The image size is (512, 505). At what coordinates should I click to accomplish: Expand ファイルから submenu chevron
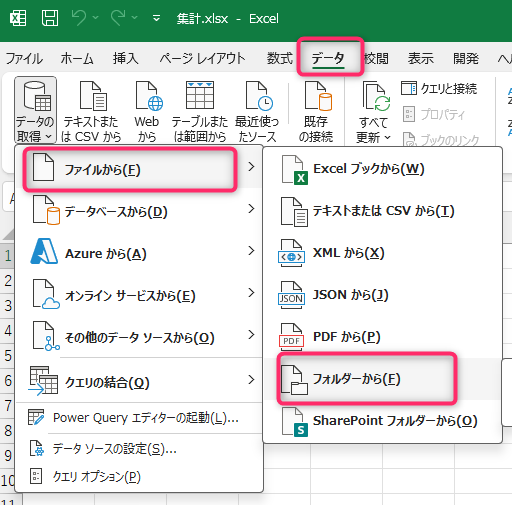[x=251, y=166]
